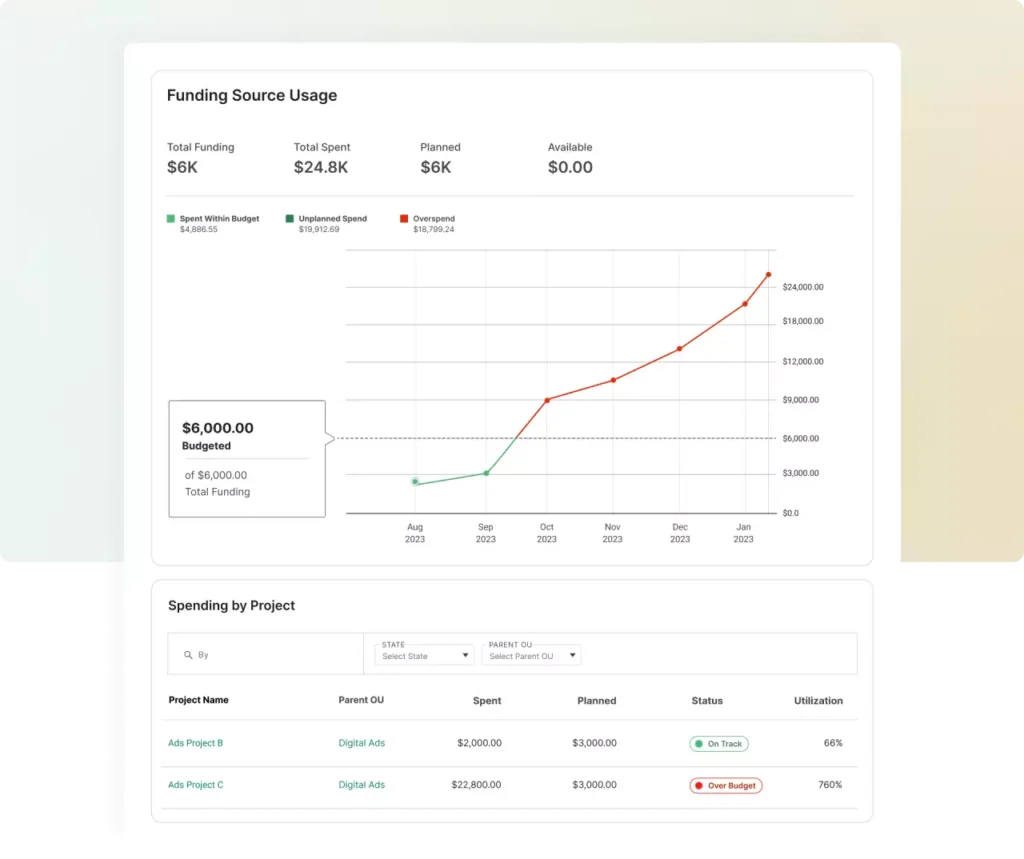This screenshot has height=859, width=1024.
Task: Open the Ads Project B project link
Action: click(195, 743)
